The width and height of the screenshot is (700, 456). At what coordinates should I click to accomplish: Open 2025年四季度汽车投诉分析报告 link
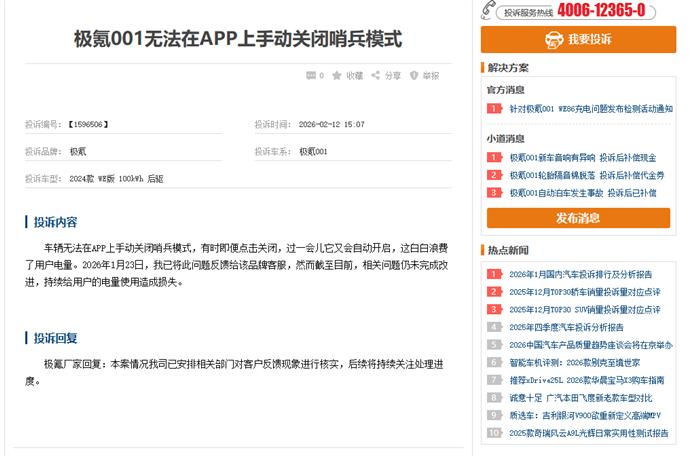pos(566,327)
